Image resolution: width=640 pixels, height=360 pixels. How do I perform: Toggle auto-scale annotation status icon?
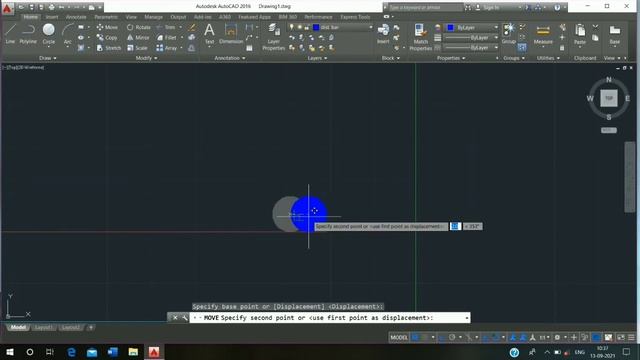pos(523,338)
